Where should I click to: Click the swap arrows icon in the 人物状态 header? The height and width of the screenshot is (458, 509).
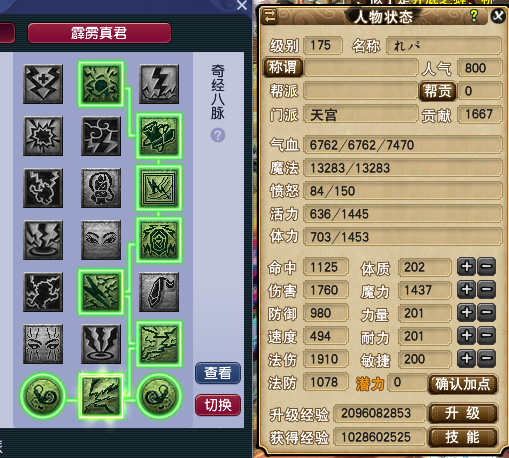[270, 17]
